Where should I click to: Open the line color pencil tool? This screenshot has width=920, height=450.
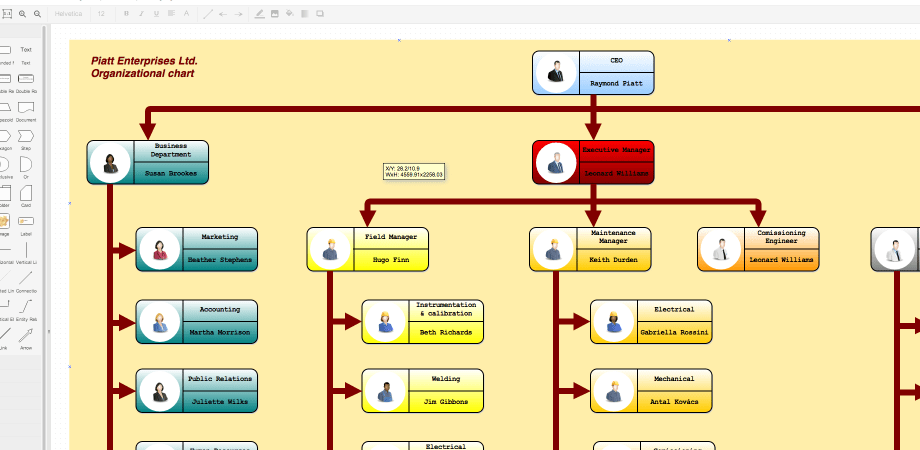(260, 13)
